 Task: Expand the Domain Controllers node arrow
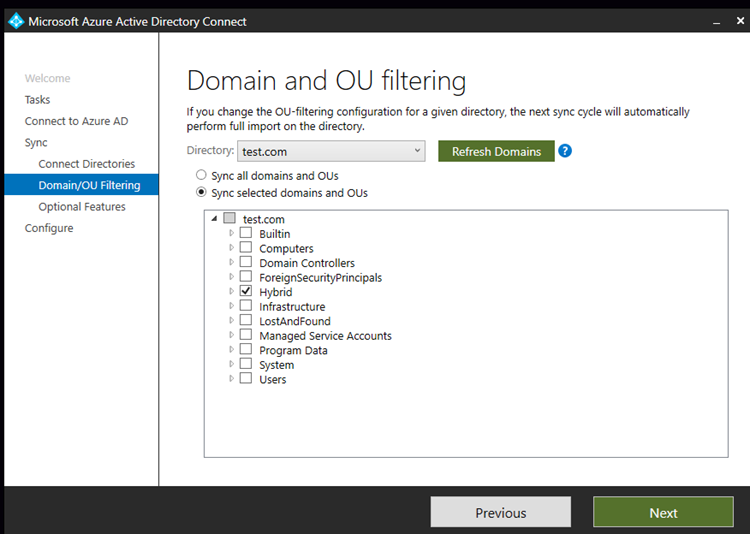tap(232, 262)
